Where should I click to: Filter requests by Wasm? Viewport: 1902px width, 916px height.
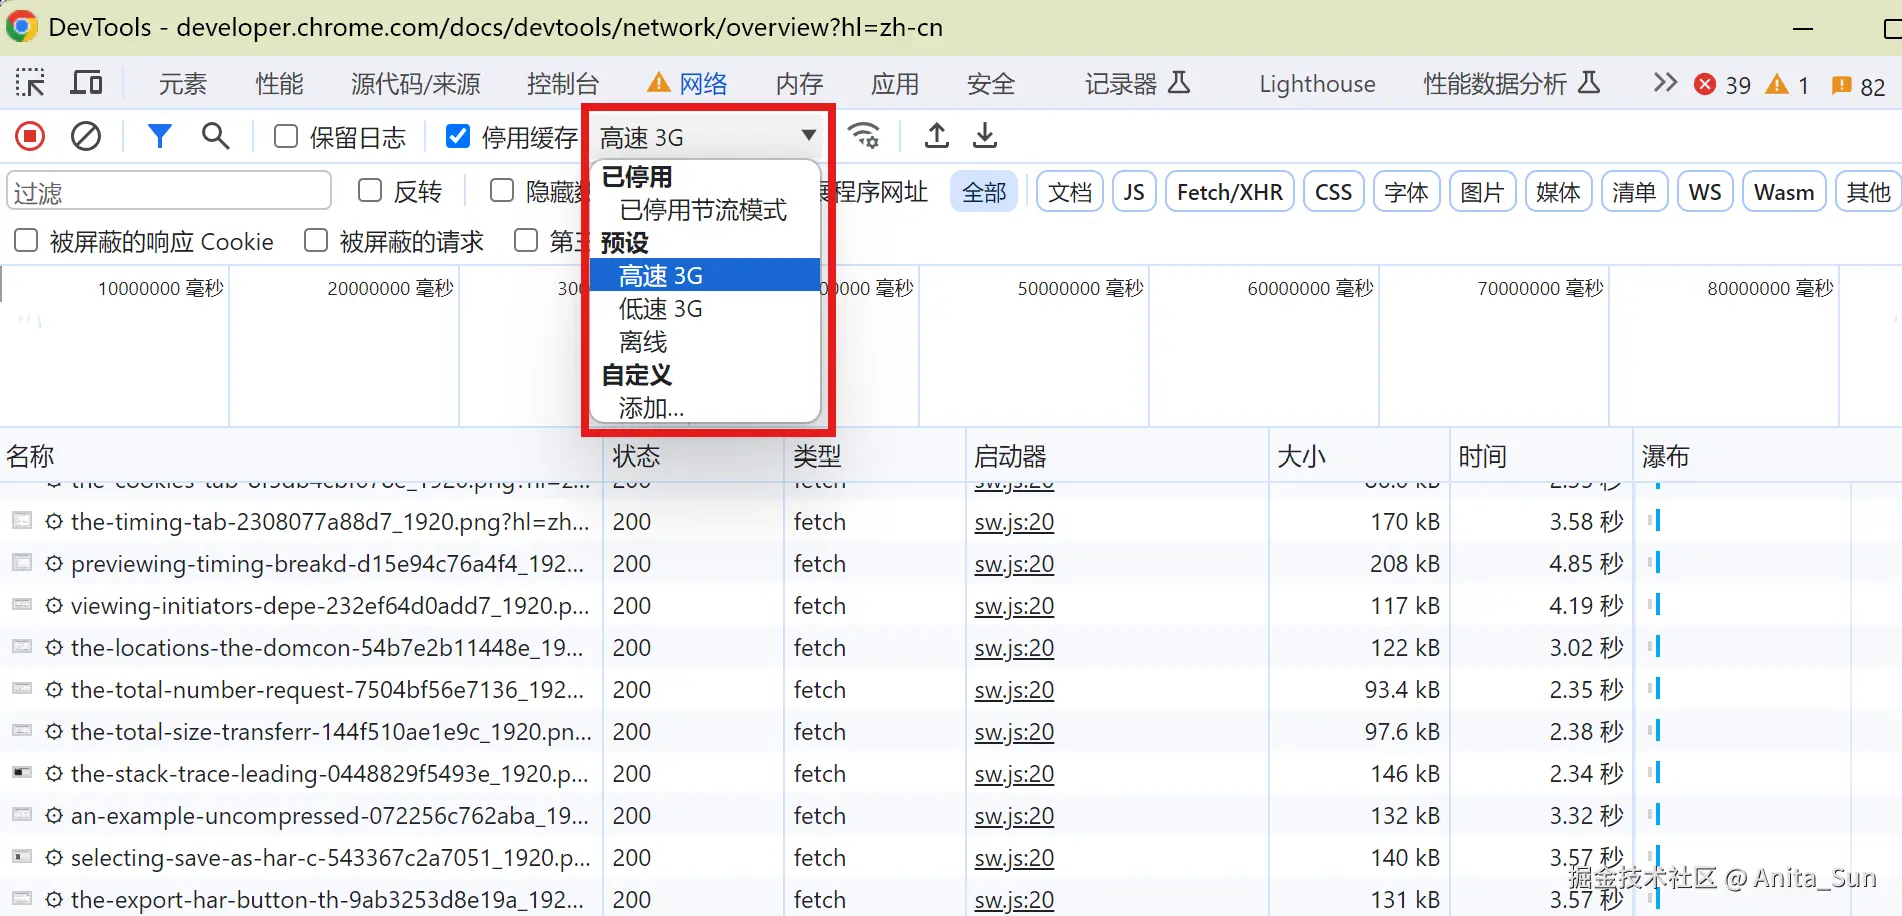click(1784, 192)
